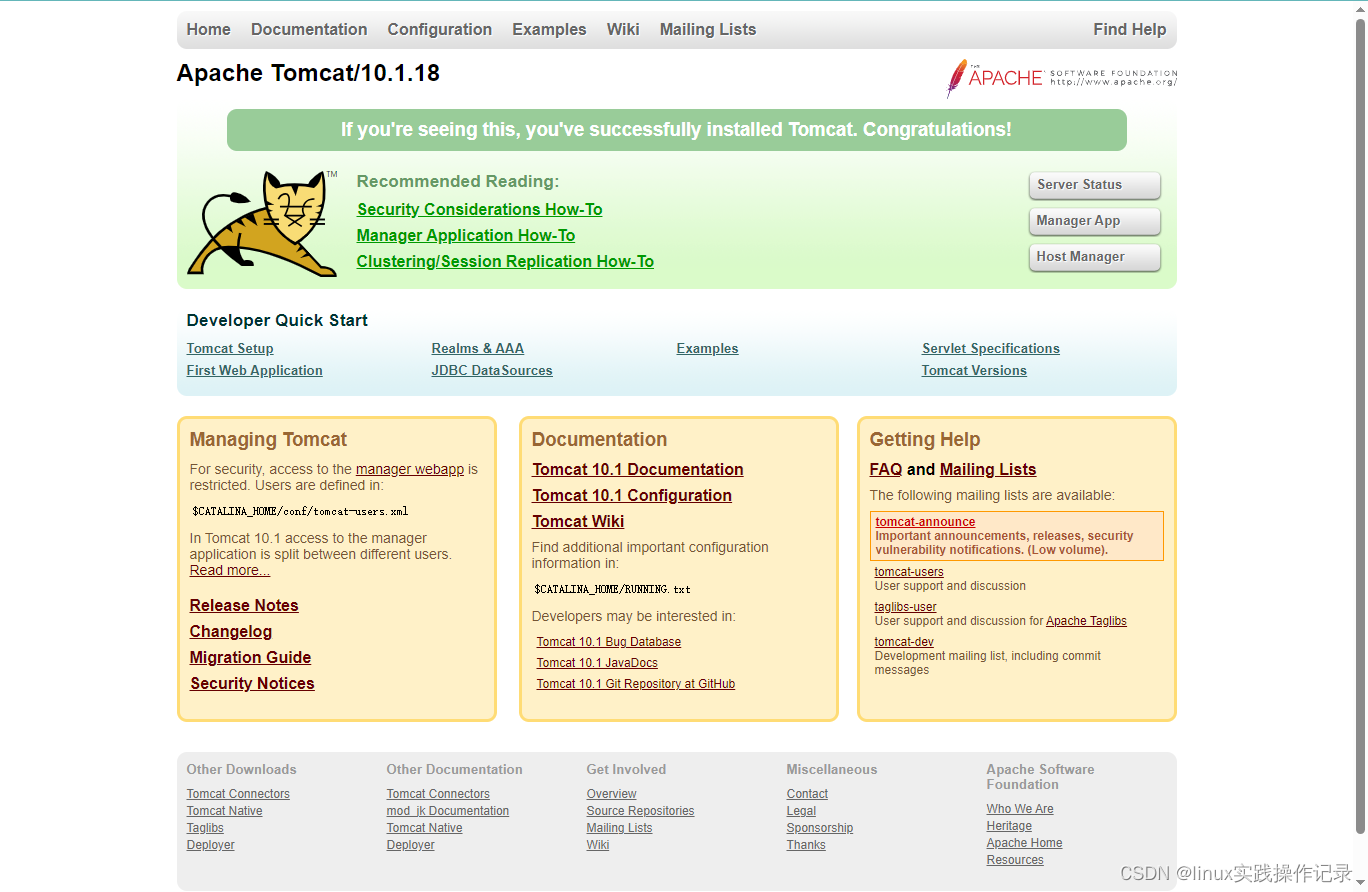
Task: Open the tomcat-announce mailing list link
Action: tap(925, 522)
